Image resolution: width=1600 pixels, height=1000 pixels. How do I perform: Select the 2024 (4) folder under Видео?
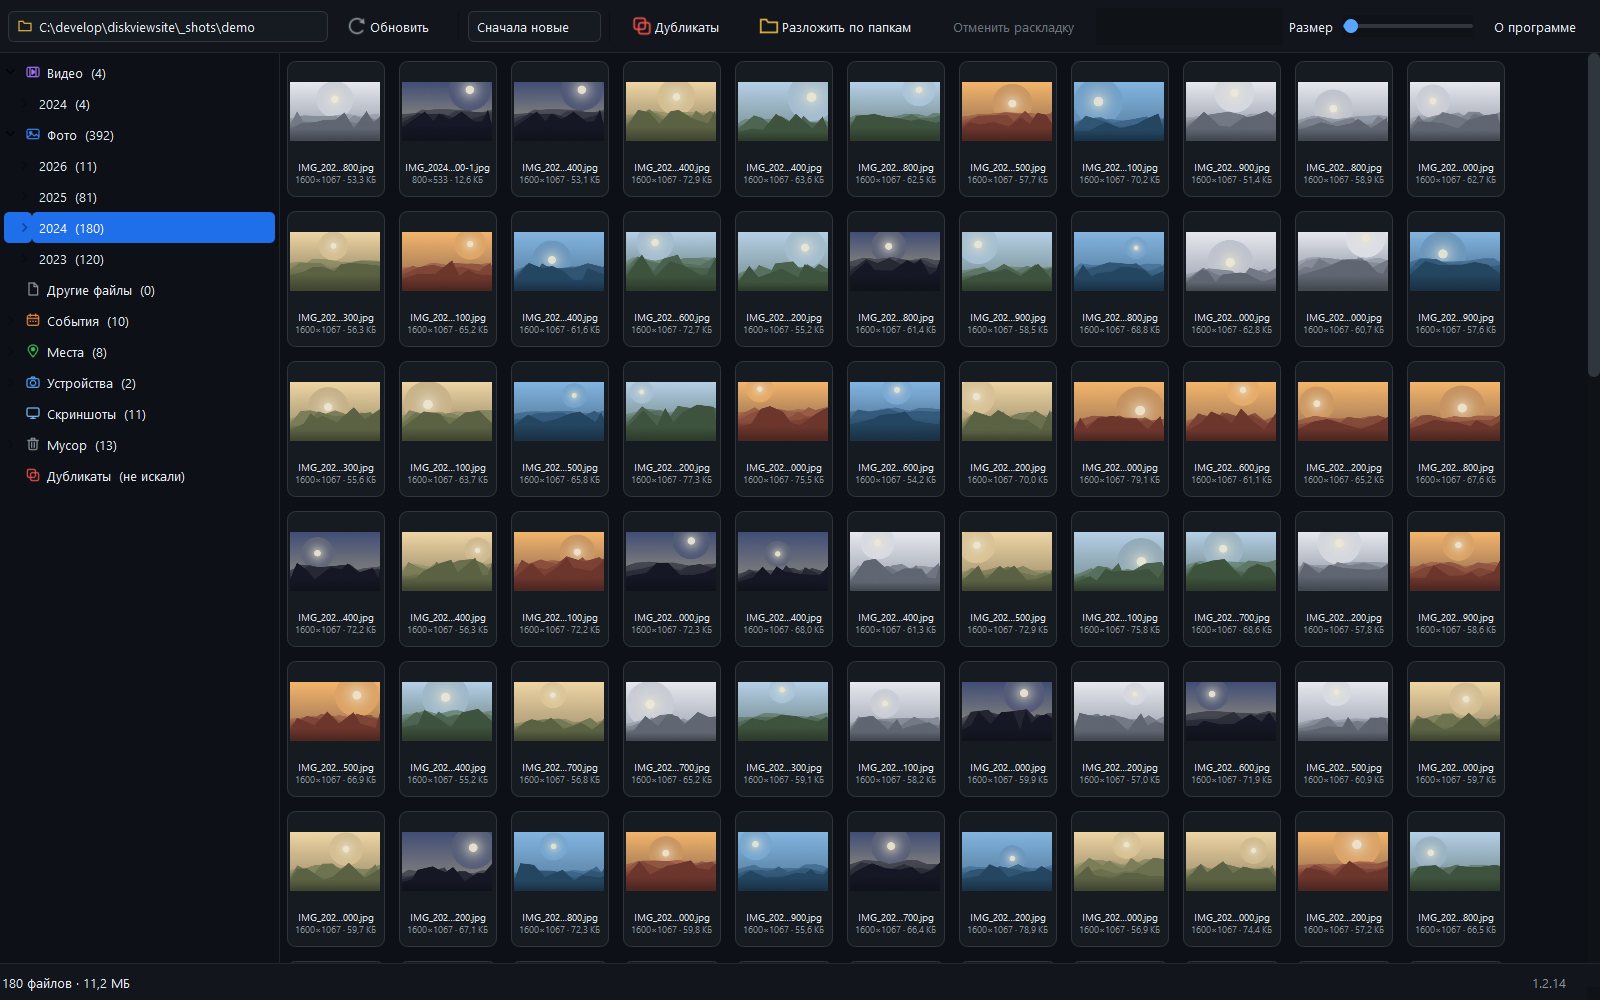pyautogui.click(x=64, y=104)
